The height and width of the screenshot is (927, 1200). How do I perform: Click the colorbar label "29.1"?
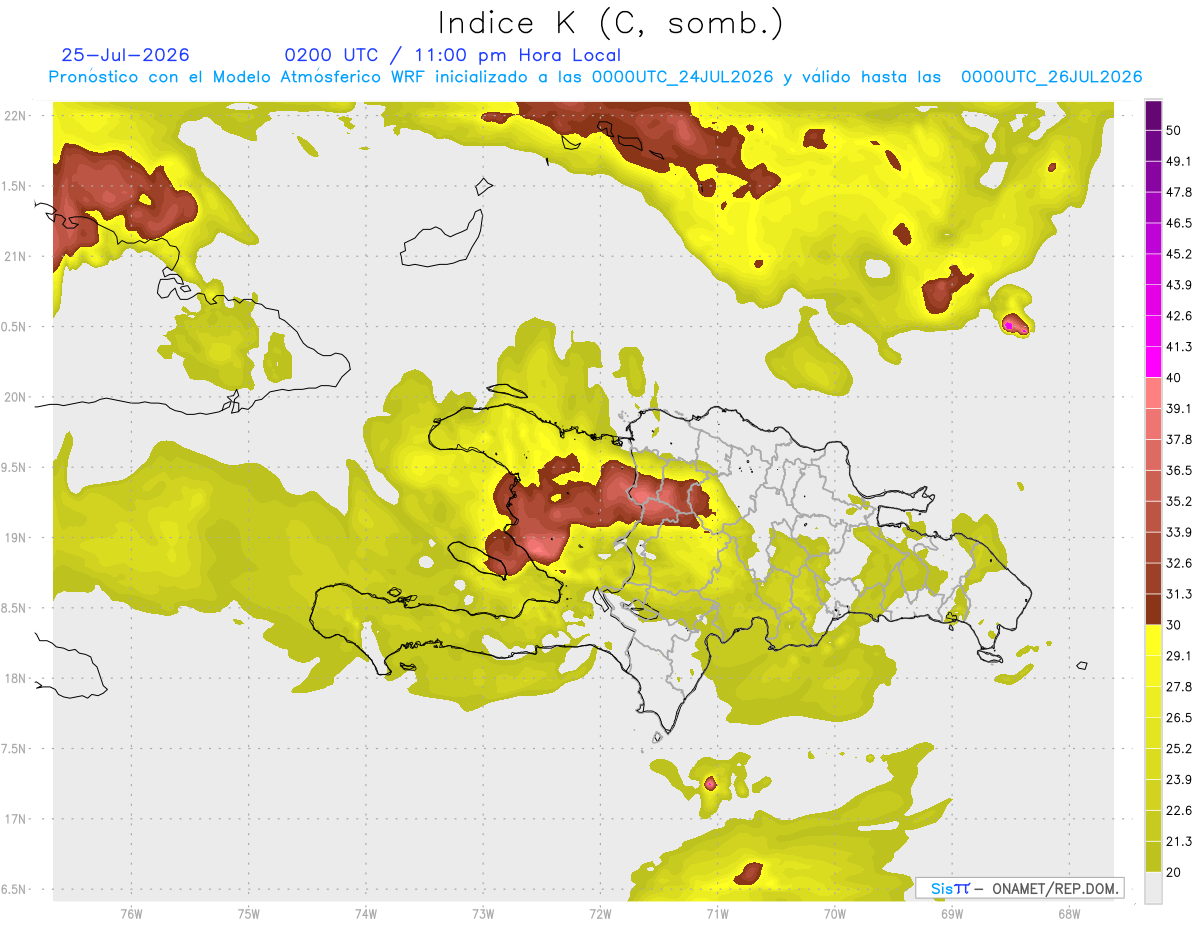[1178, 656]
